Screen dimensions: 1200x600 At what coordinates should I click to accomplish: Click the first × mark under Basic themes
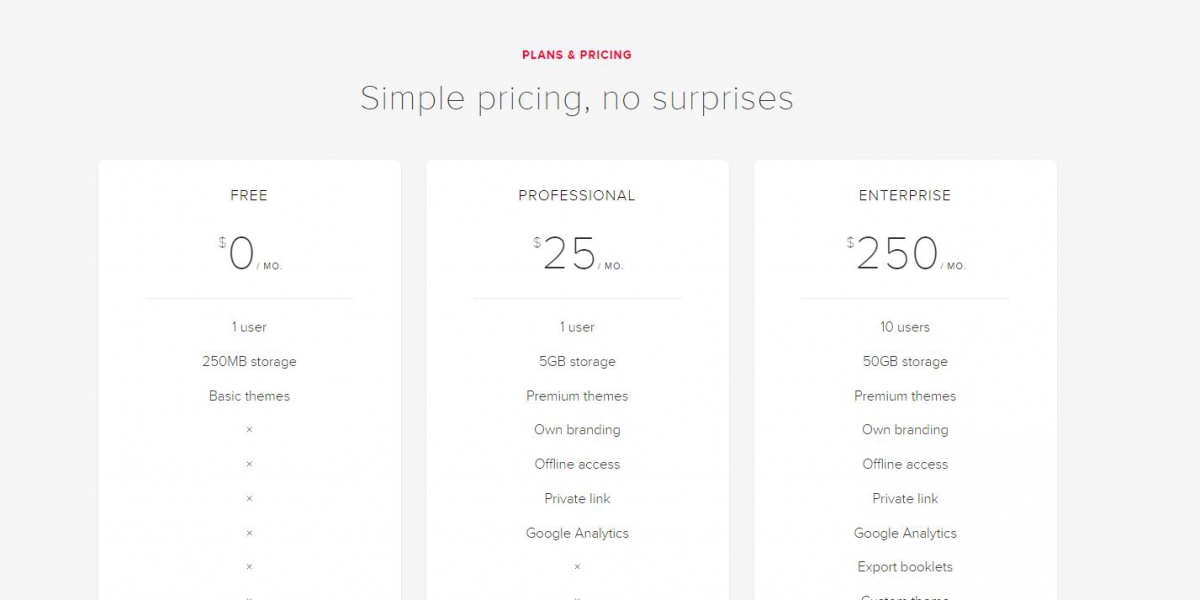tap(249, 430)
